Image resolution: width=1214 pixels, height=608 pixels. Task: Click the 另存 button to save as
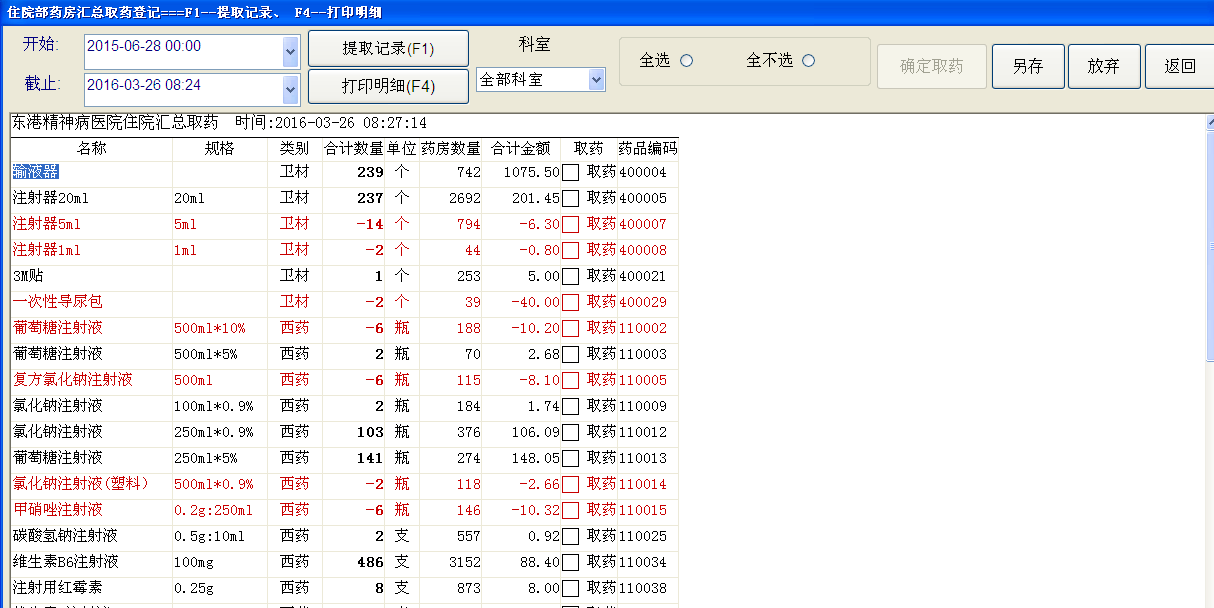1027,67
